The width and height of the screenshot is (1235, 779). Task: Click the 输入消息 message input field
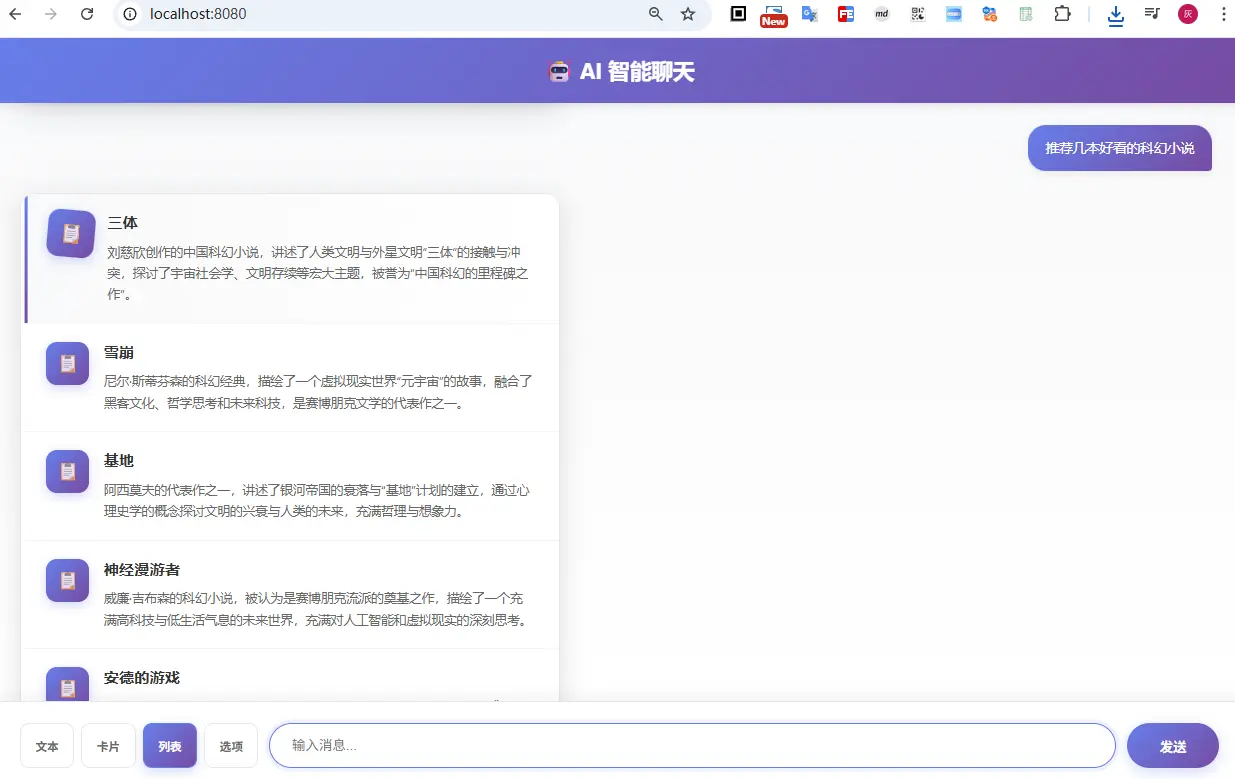[x=693, y=745]
